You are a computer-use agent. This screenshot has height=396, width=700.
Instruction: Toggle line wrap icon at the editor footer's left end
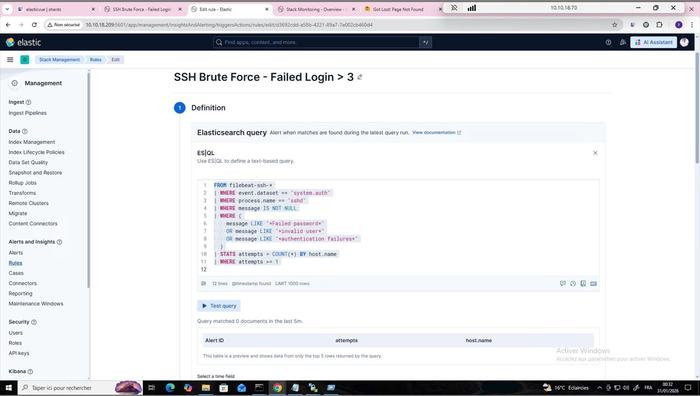pyautogui.click(x=204, y=283)
